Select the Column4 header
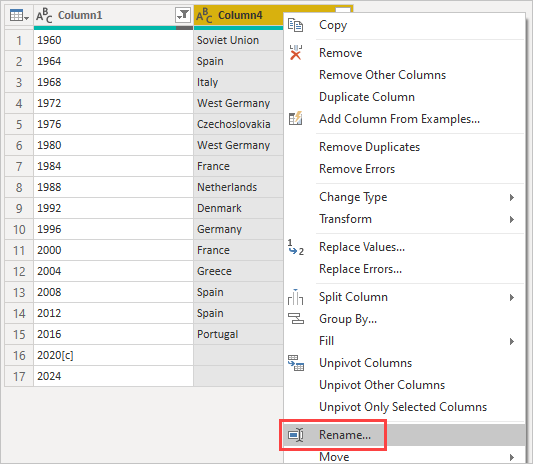The height and width of the screenshot is (464, 533). (238, 15)
